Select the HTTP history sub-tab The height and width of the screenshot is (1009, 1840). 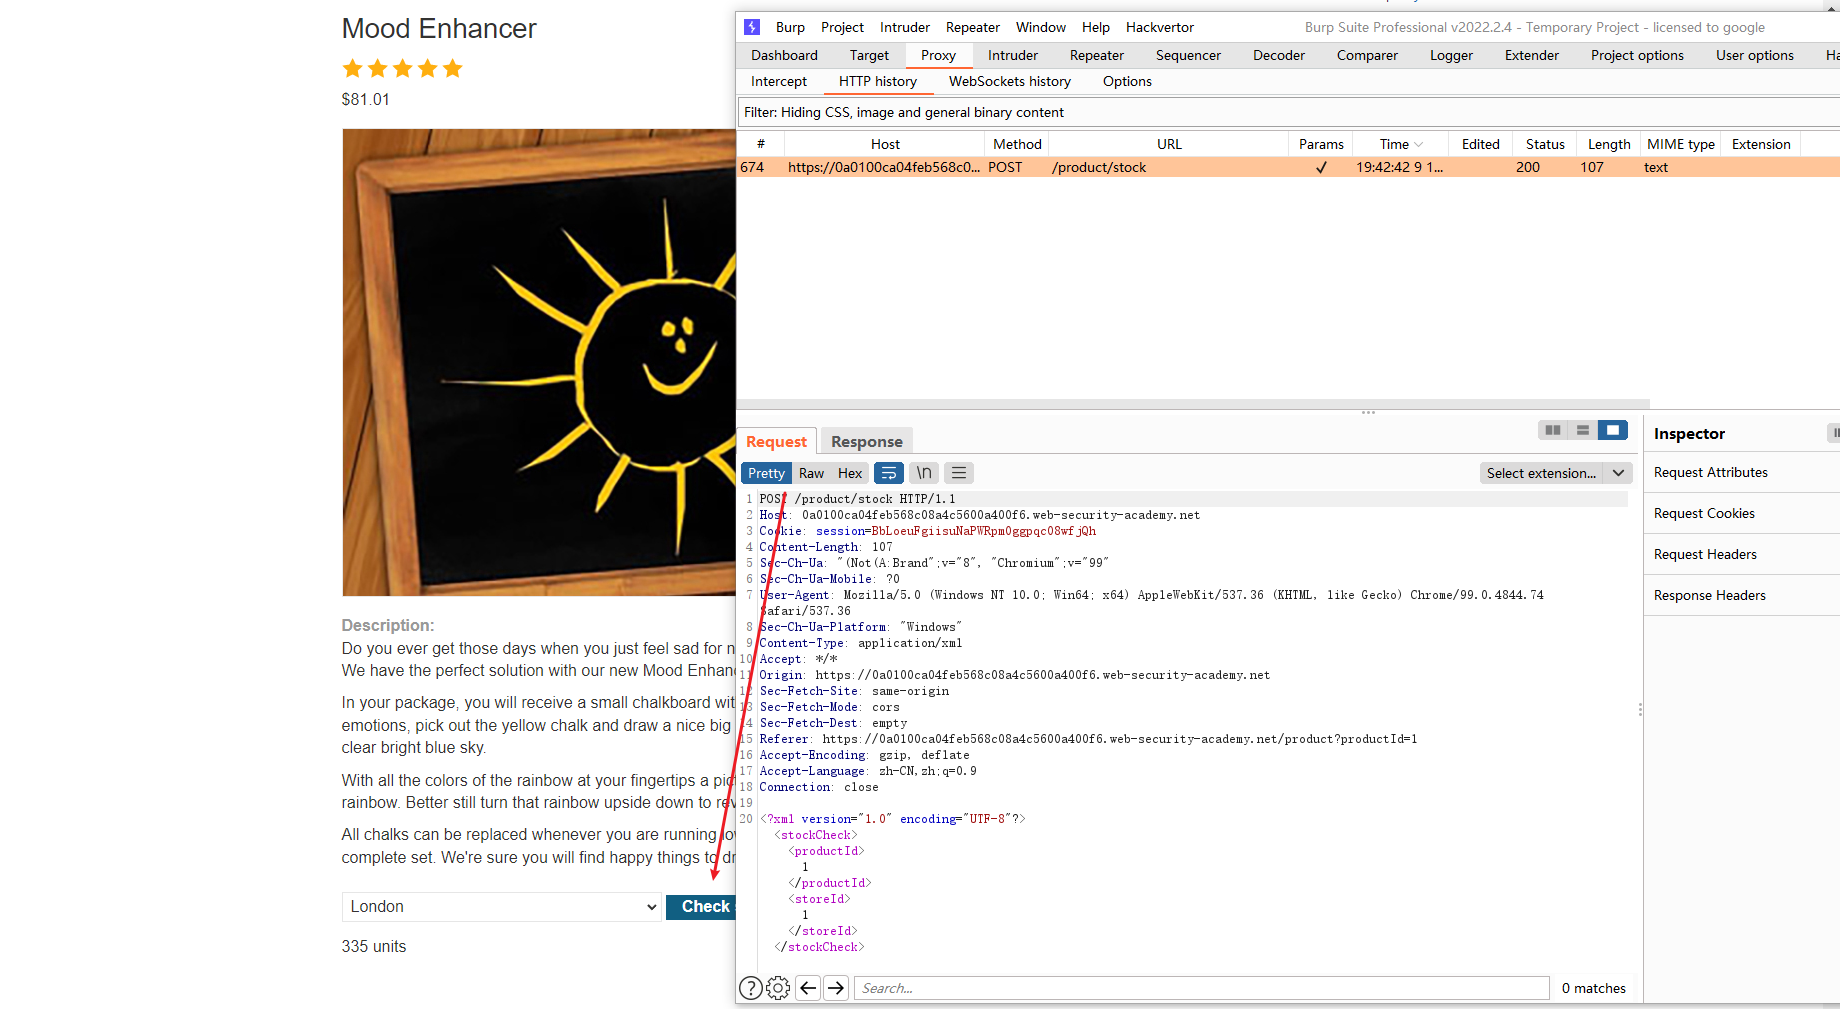click(877, 81)
